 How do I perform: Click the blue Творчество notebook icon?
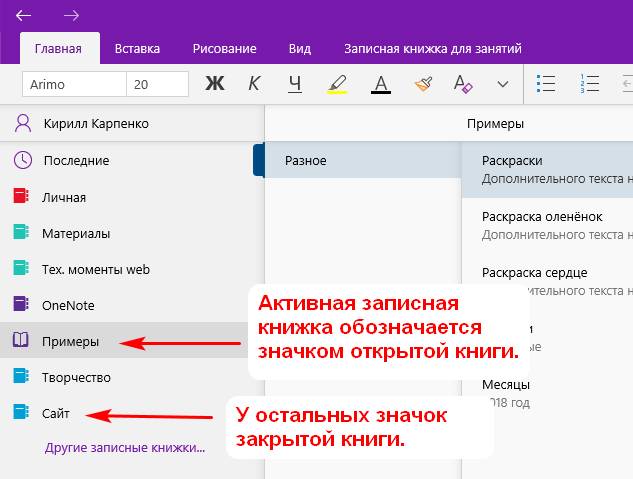tap(21, 376)
